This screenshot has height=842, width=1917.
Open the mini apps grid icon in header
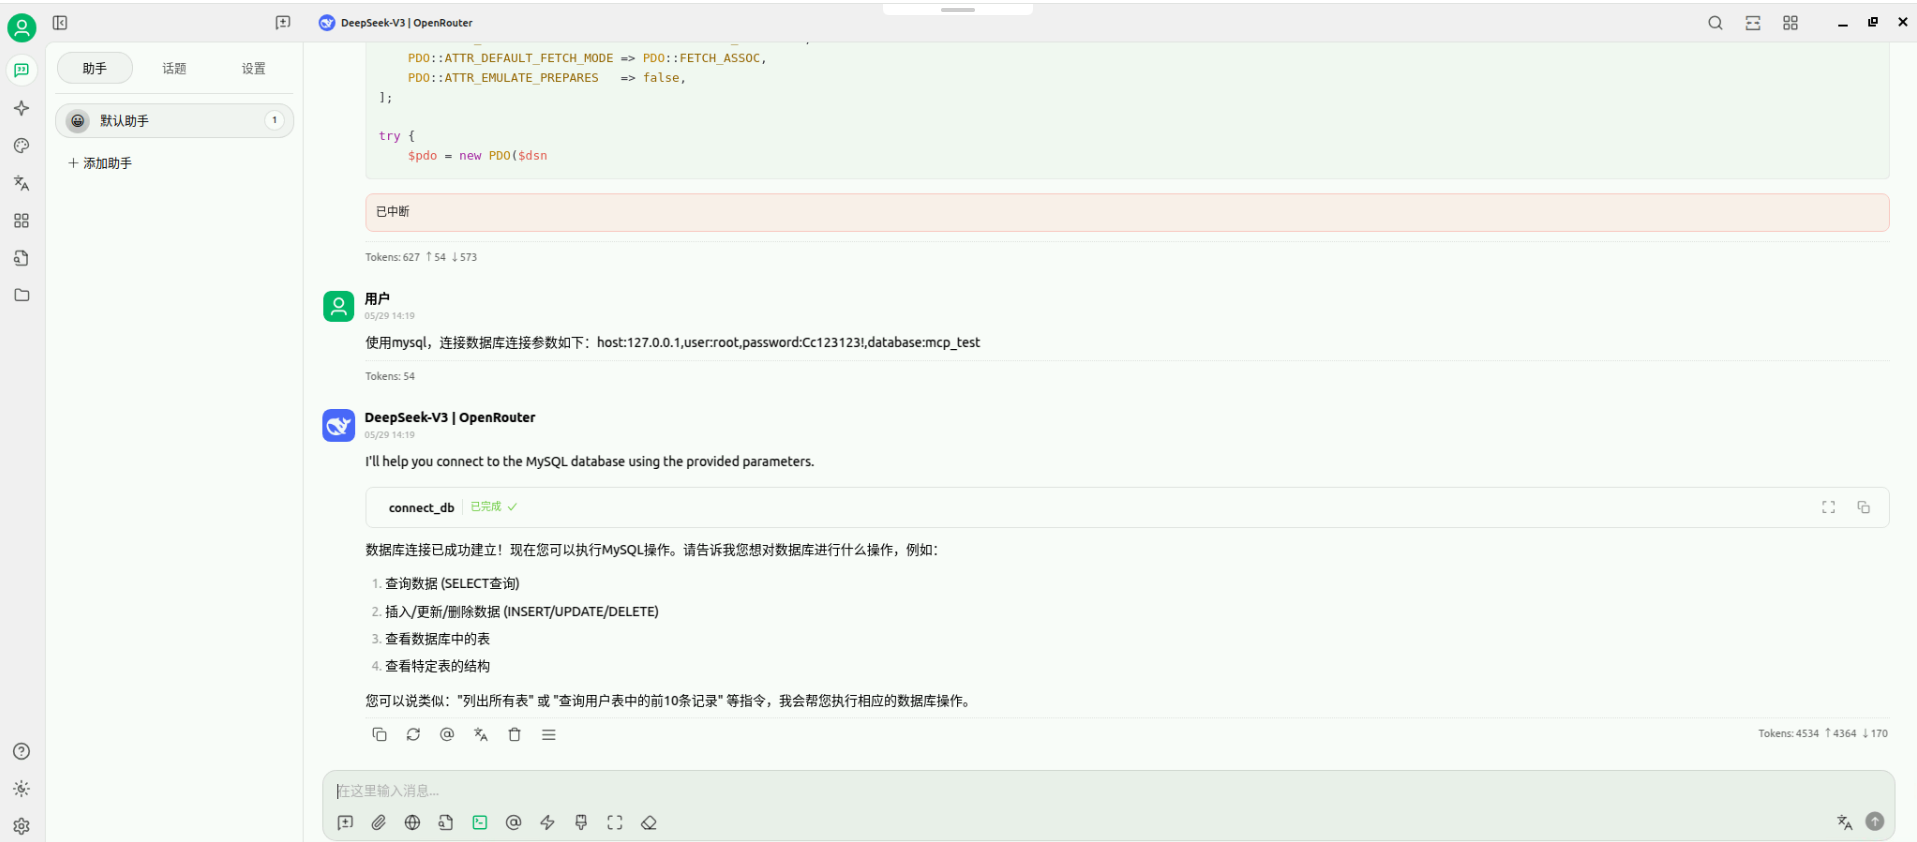pos(1790,23)
